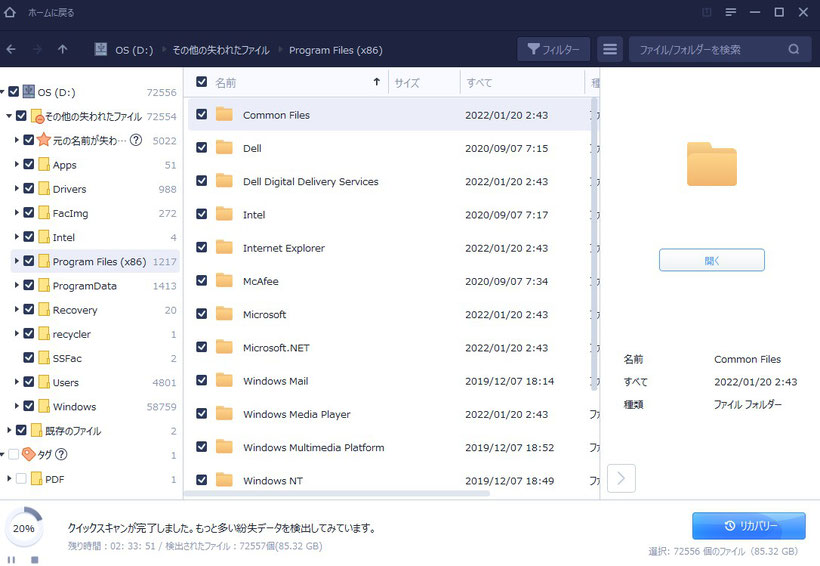The height and width of the screenshot is (566, 820).
Task: Click the 20% scan progress ring
Action: click(x=24, y=528)
